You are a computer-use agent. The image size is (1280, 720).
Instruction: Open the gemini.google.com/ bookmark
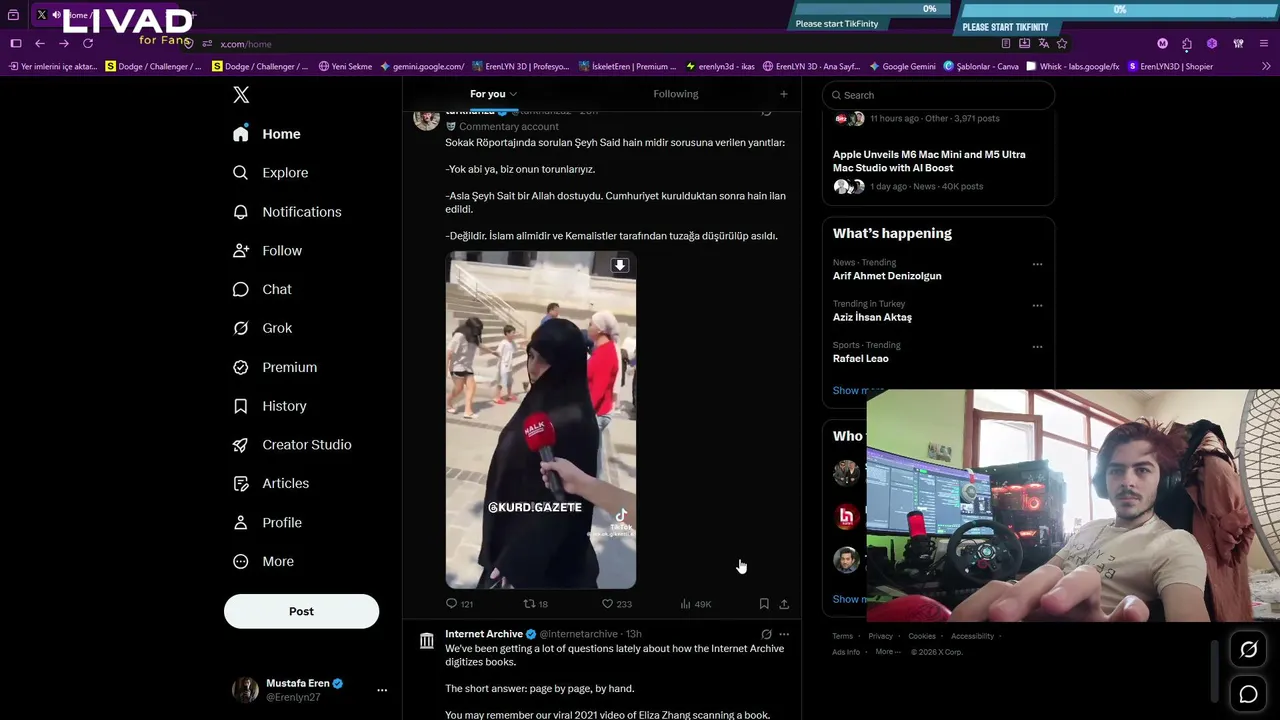tap(422, 67)
